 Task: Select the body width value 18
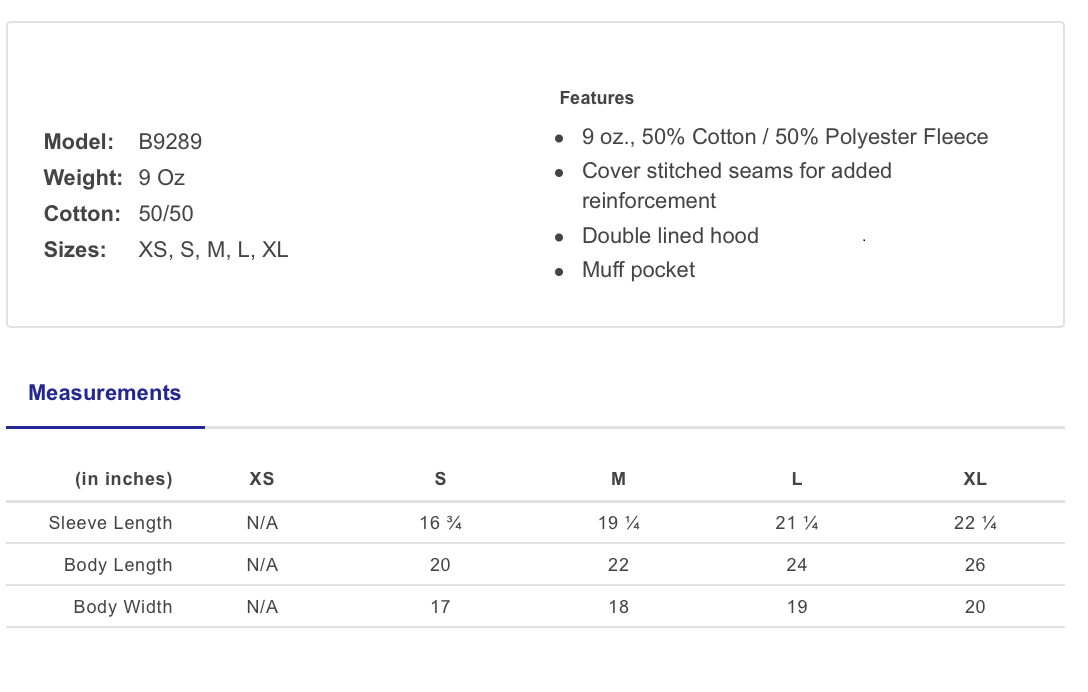point(618,607)
